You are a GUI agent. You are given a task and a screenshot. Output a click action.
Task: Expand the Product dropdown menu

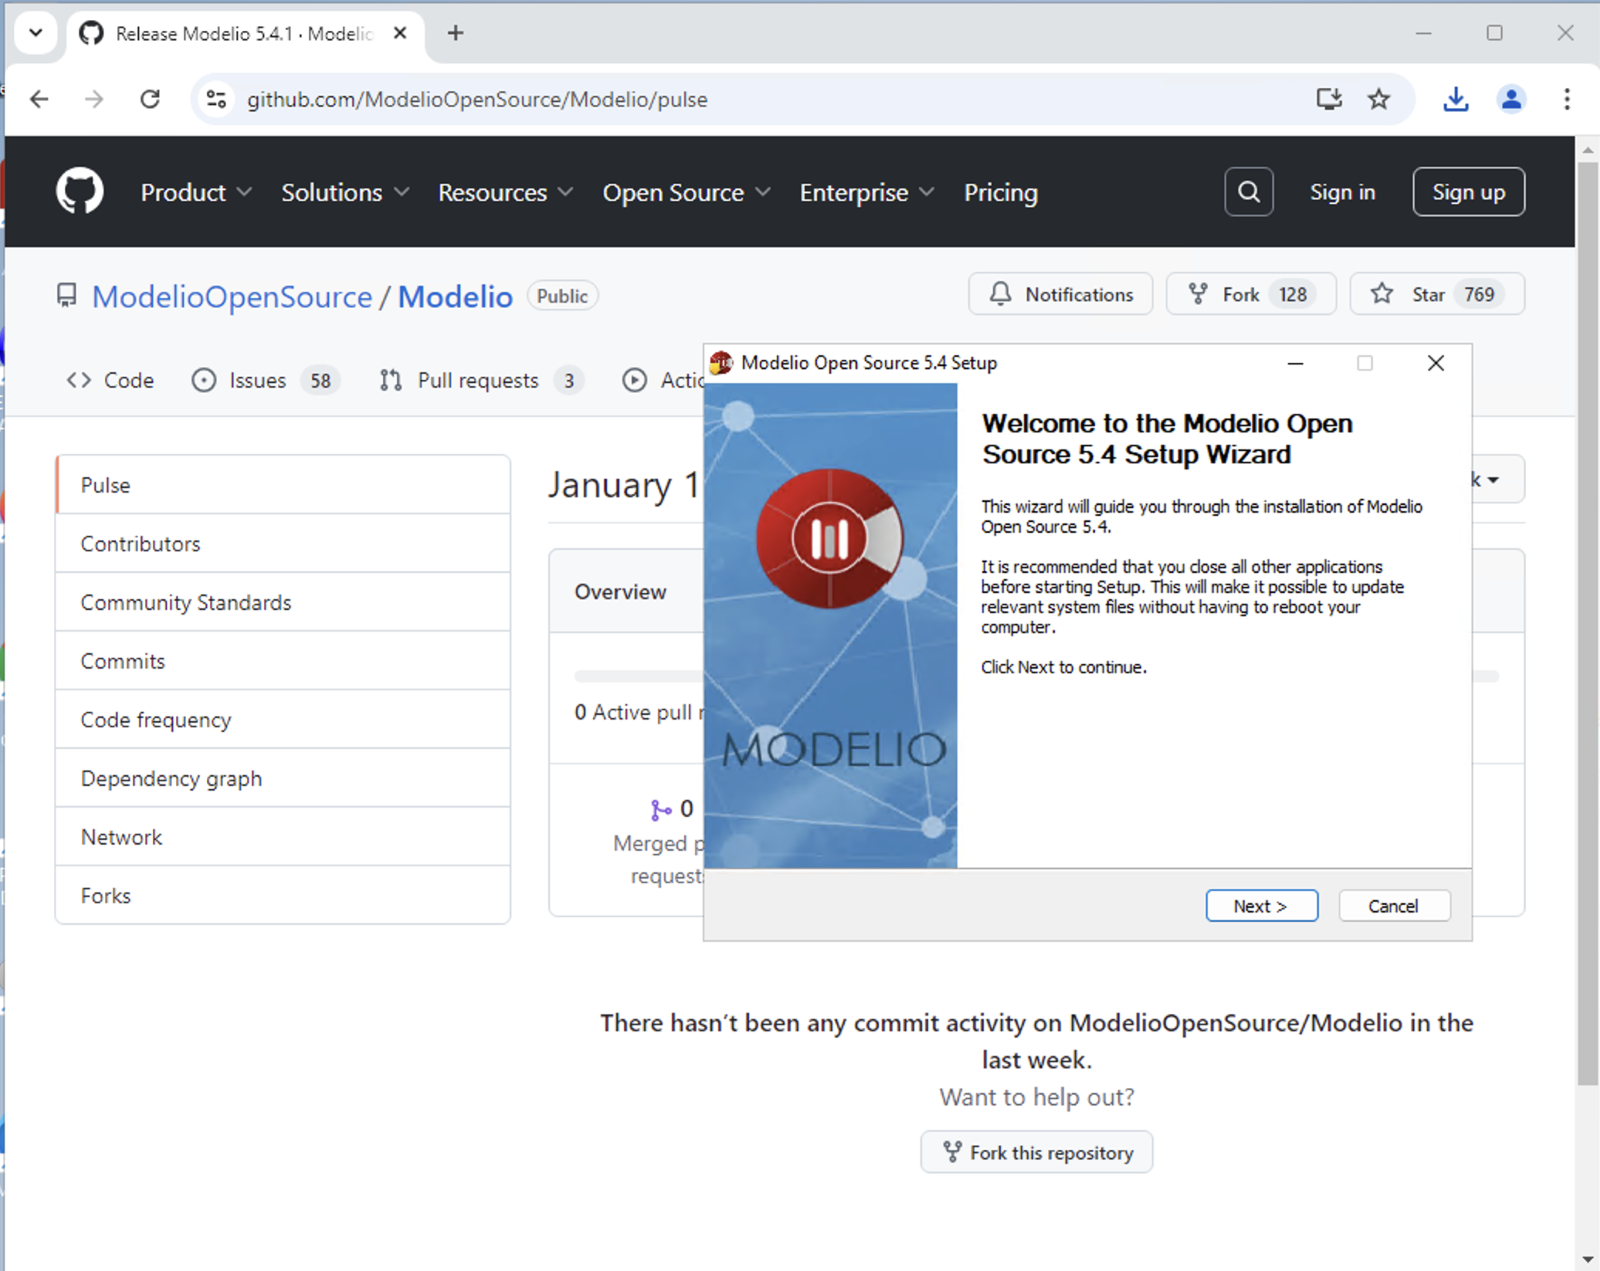pyautogui.click(x=195, y=192)
